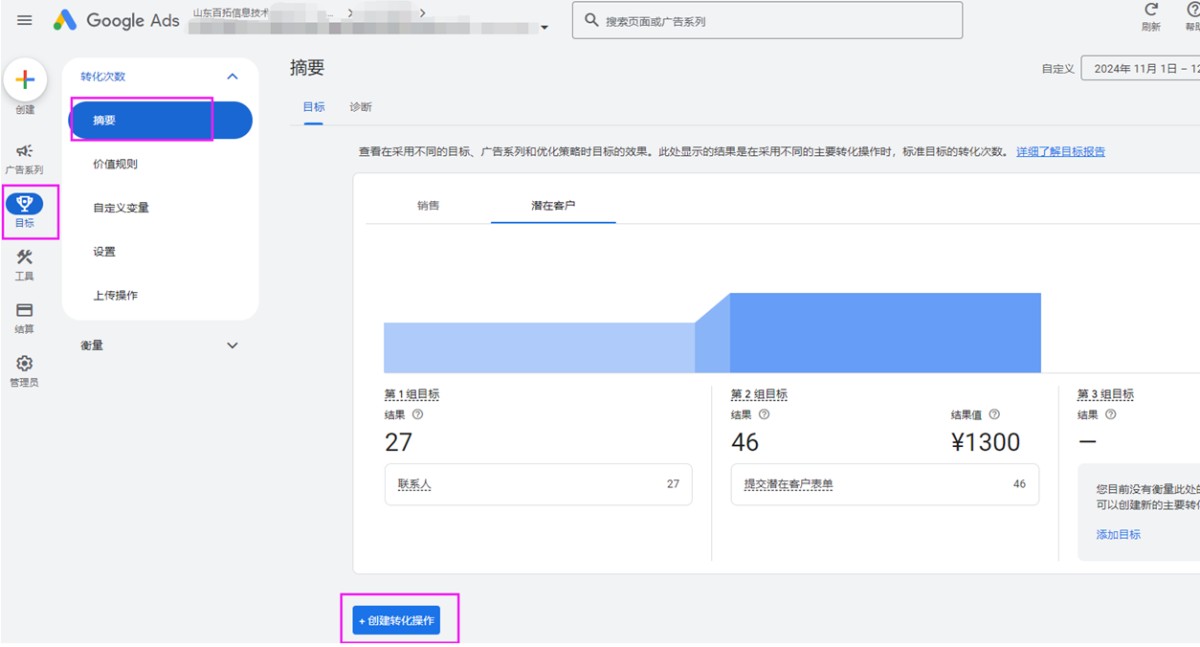The width and height of the screenshot is (1200, 647).
Task: Click the 第3组目标 heading
Action: coord(1105,394)
